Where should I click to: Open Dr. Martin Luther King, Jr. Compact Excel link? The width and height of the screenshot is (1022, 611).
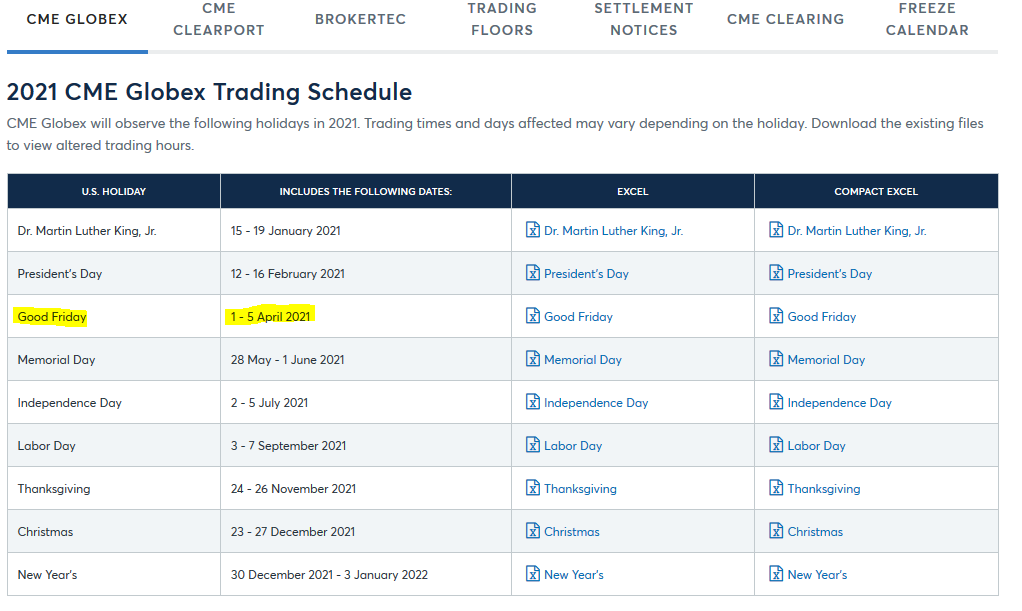tap(856, 231)
